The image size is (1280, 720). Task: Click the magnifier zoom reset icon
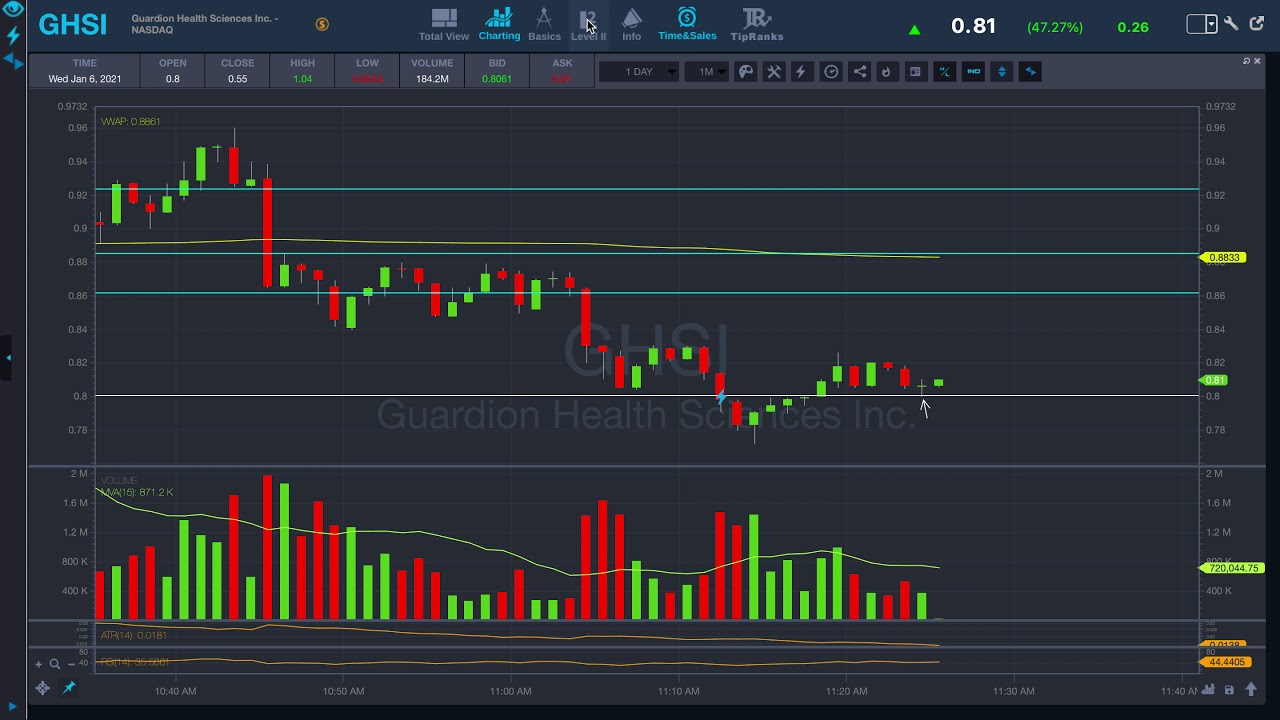[x=55, y=664]
